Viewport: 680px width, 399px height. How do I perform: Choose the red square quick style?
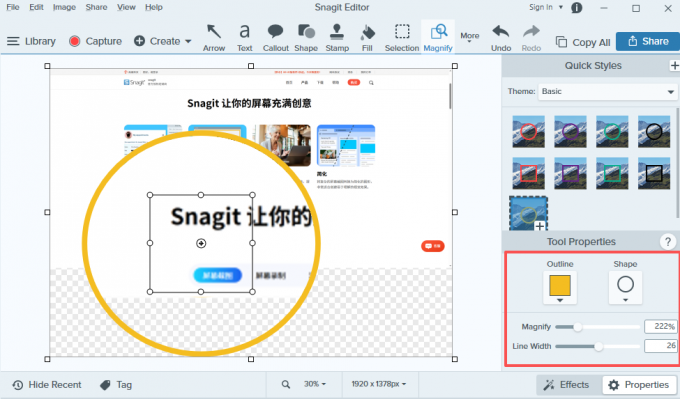(528, 173)
